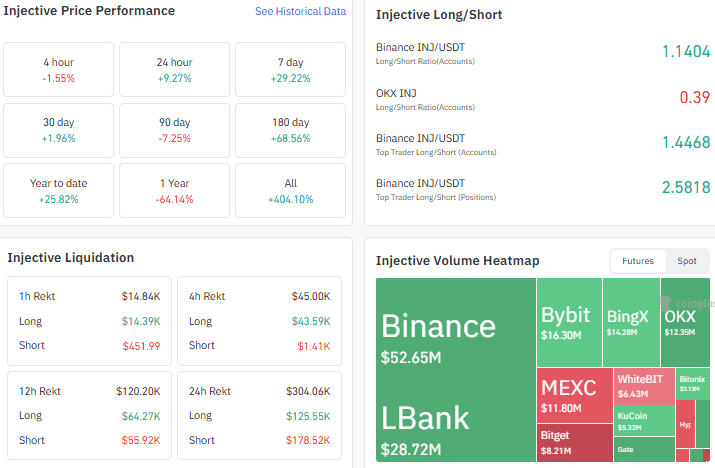Select the All time performance card
Viewport: 715px width, 468px height.
(290, 191)
